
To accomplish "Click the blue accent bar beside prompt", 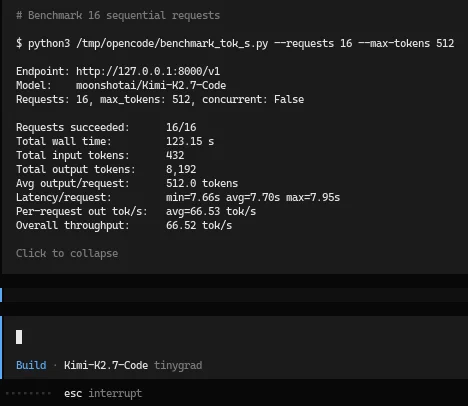I will (x=1, y=347).
